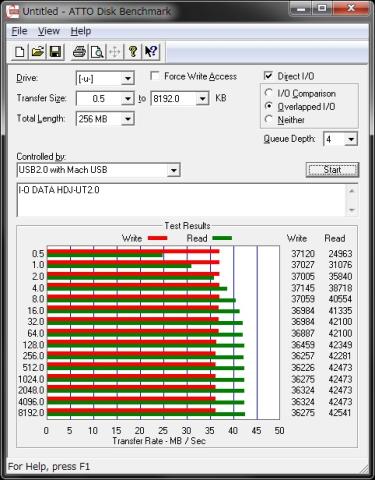Click in the I-O DATA HDJ-UT2.0 description field
The width and height of the screenshot is (375, 480).
point(181,200)
